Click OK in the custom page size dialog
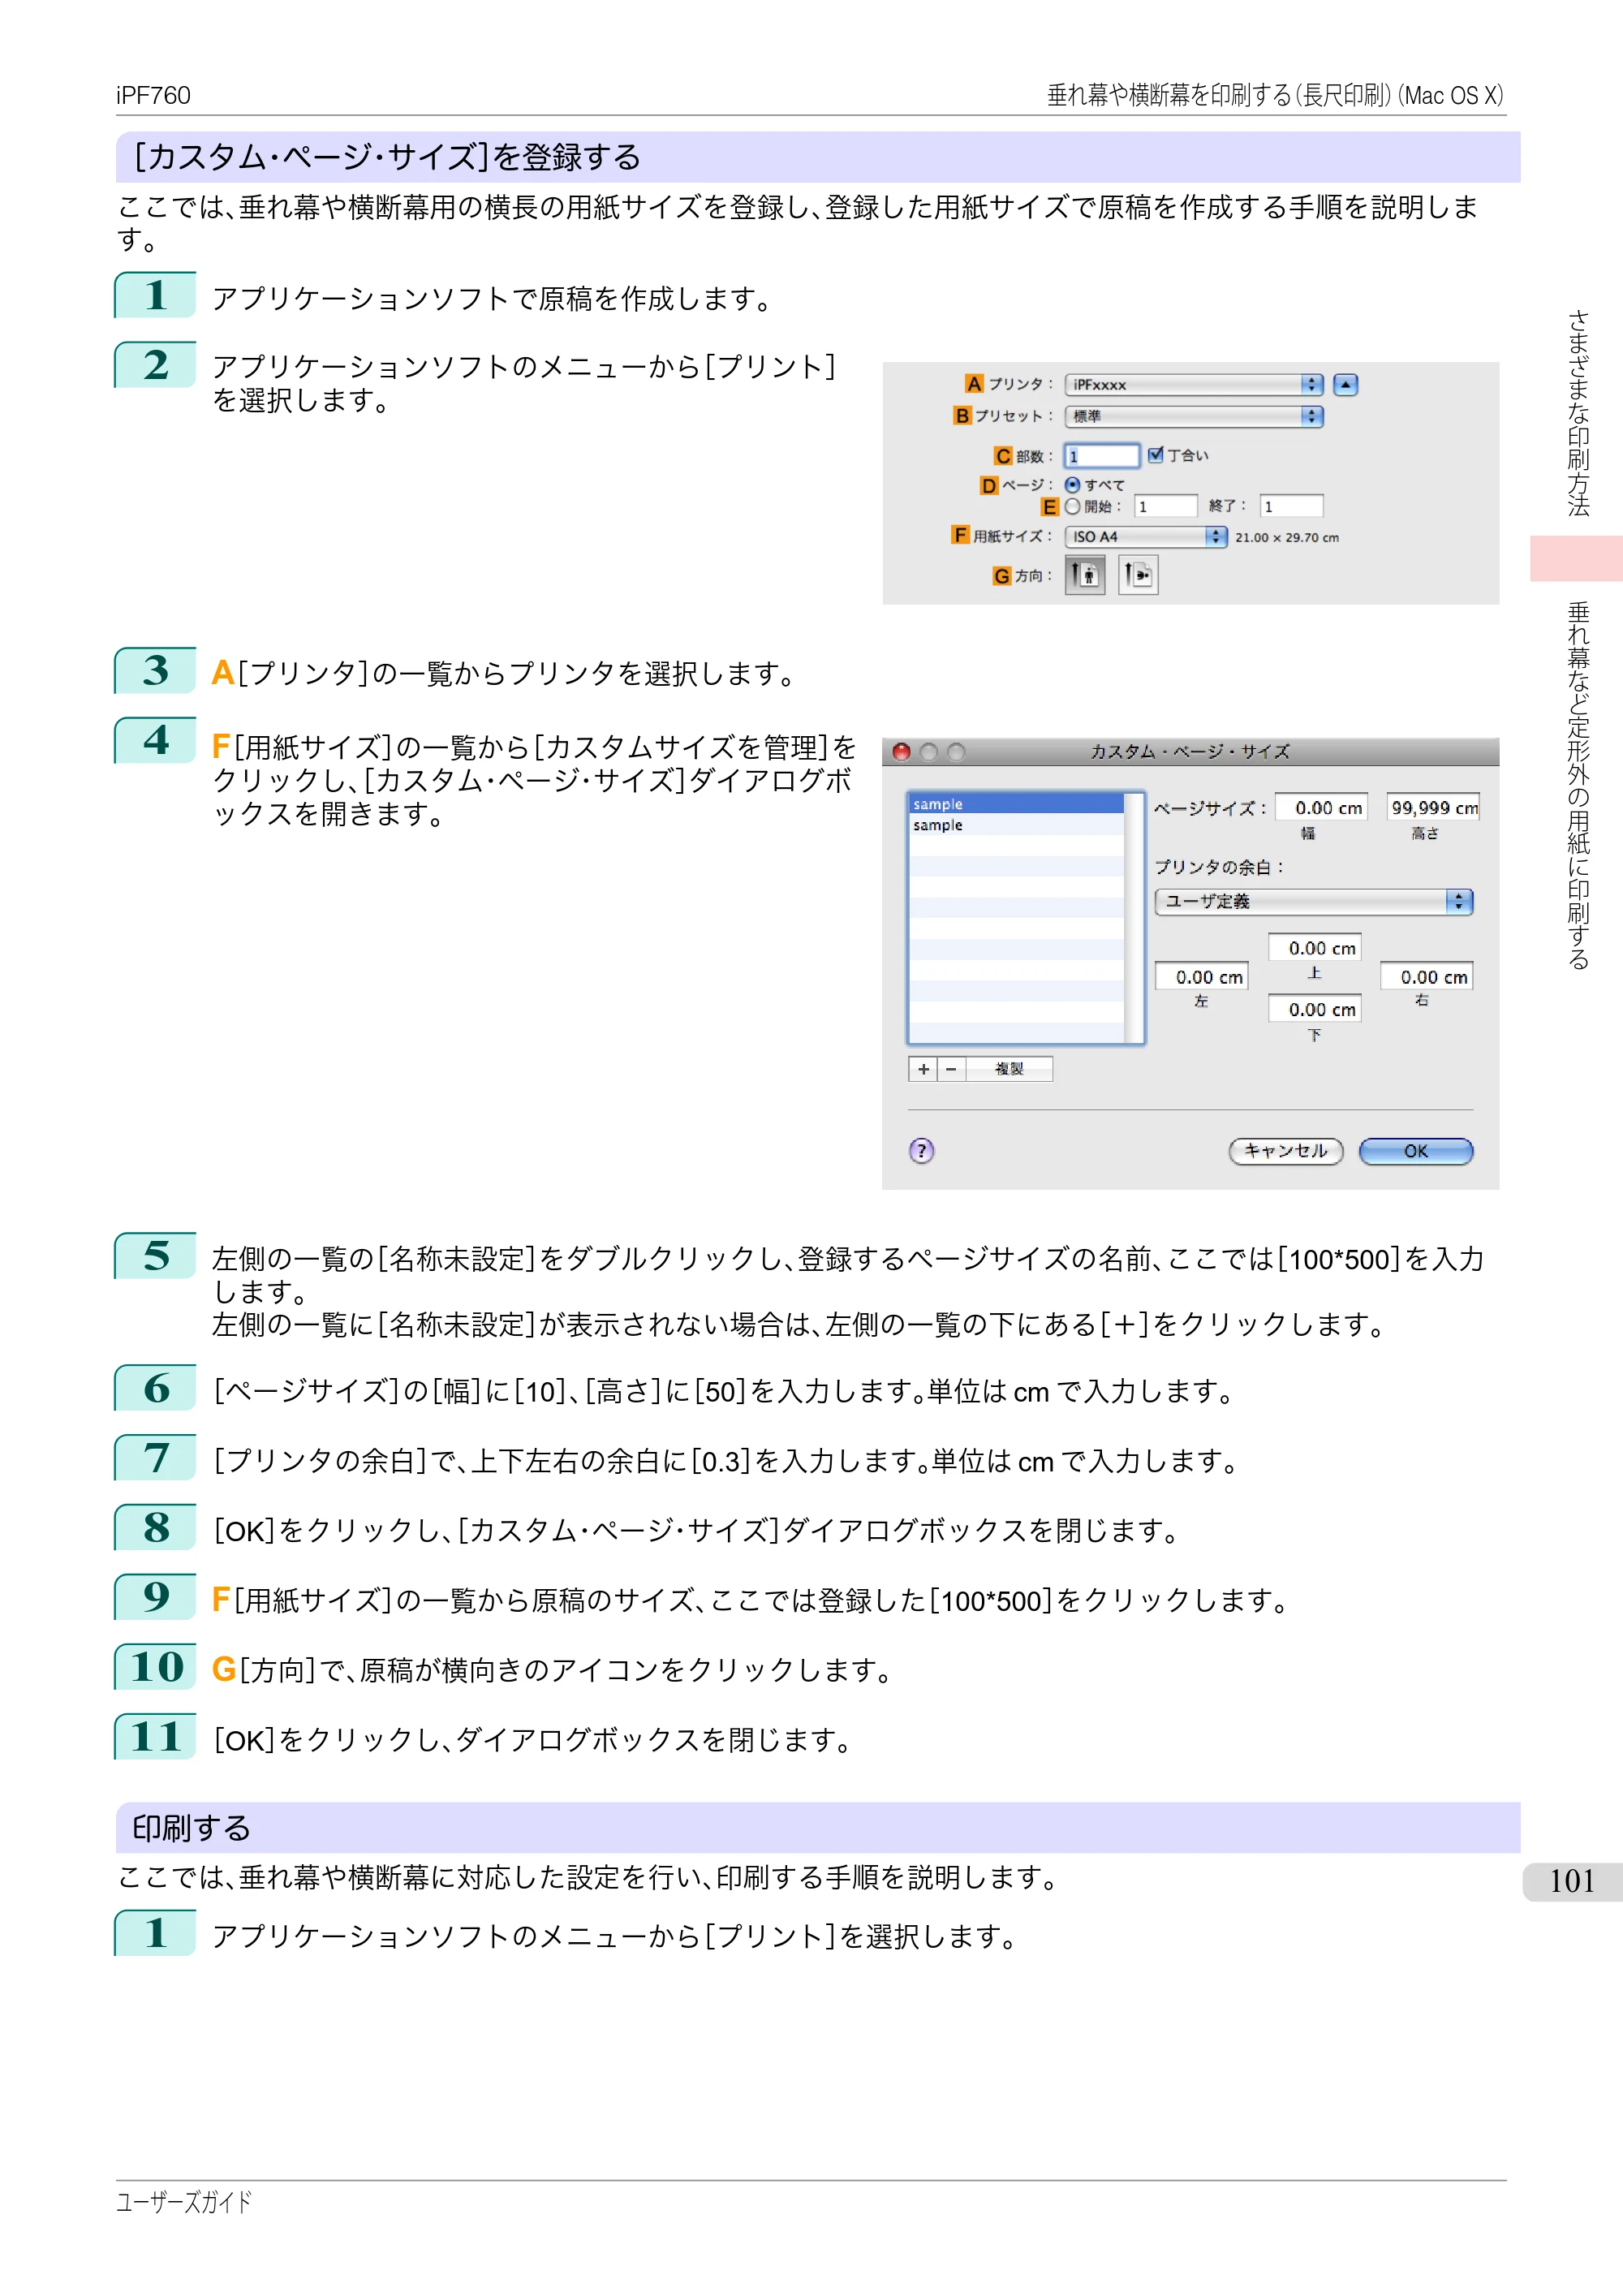Image resolution: width=1623 pixels, height=2296 pixels. pos(1416,1151)
